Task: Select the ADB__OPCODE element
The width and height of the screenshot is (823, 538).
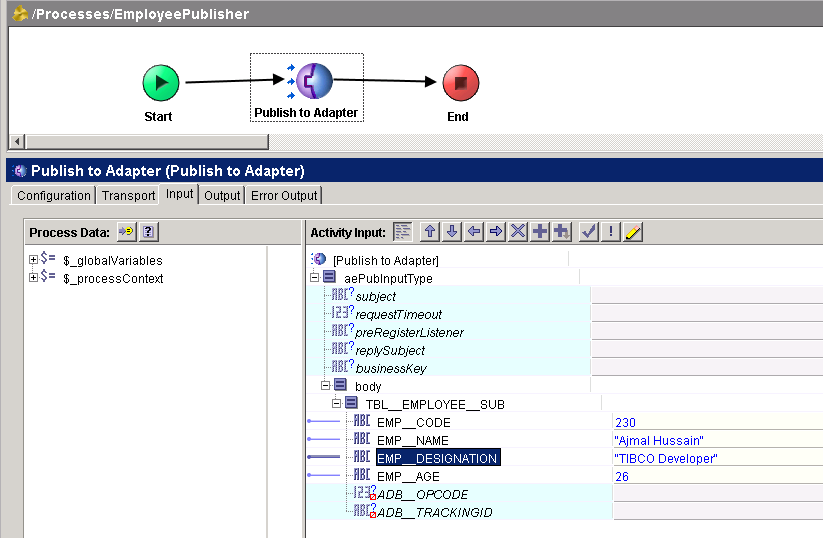Action: [423, 494]
